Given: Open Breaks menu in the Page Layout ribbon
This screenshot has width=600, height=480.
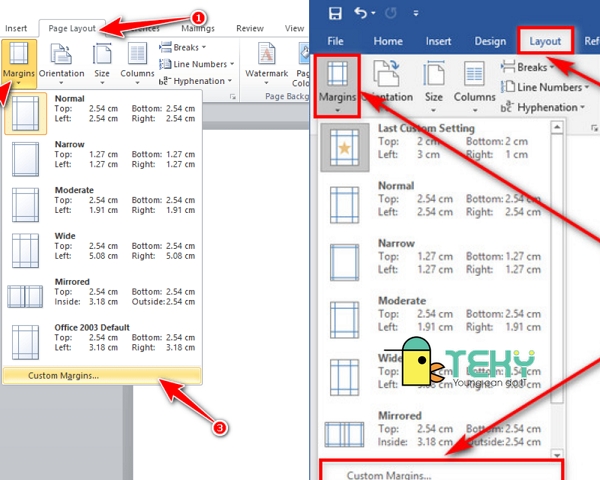Looking at the screenshot, I should 183,47.
